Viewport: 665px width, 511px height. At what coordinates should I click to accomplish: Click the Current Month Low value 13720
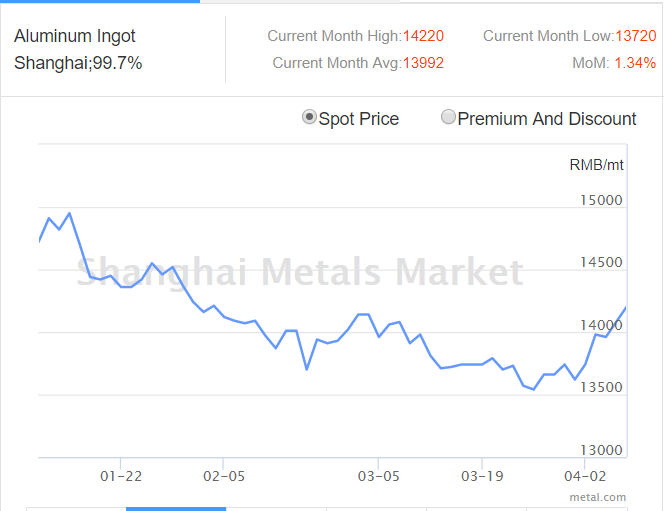tap(636, 36)
